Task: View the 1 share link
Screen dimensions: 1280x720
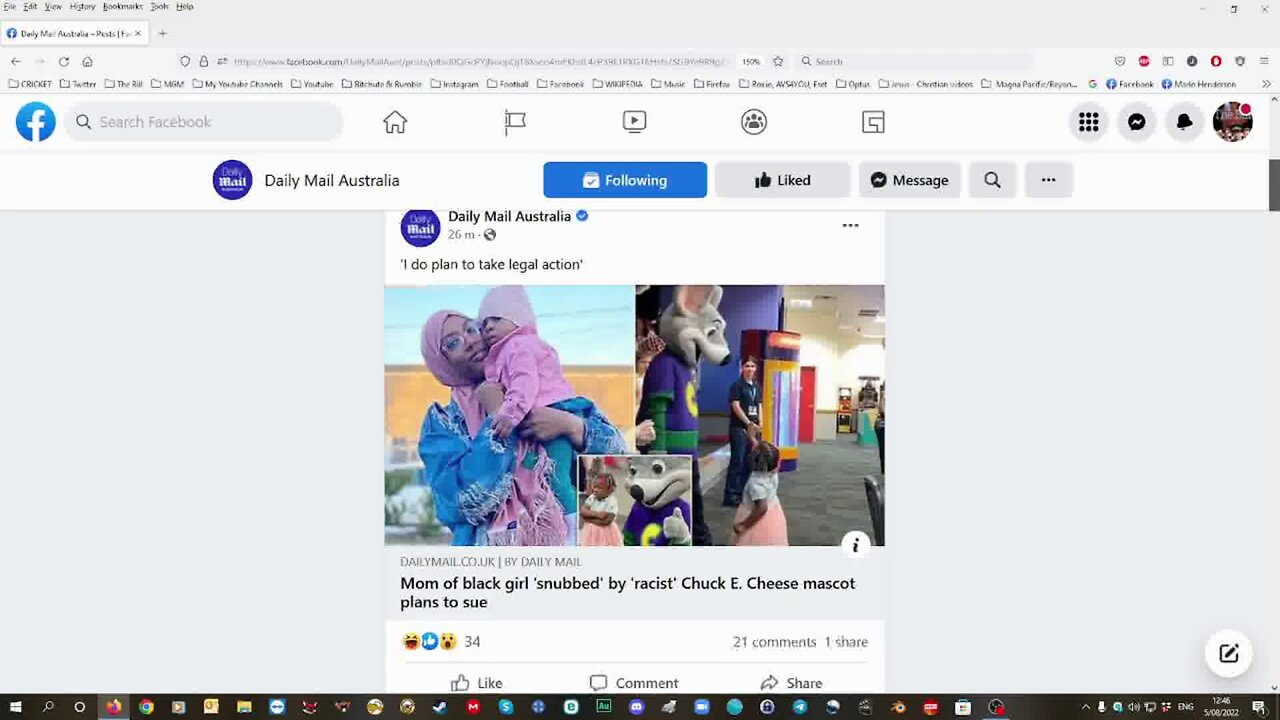Action: (x=846, y=642)
